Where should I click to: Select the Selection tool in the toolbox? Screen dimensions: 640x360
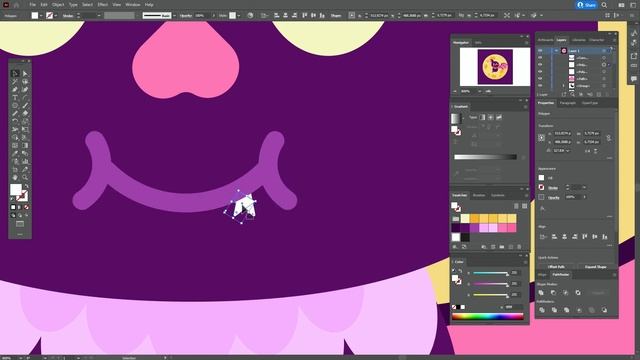click(x=15, y=73)
